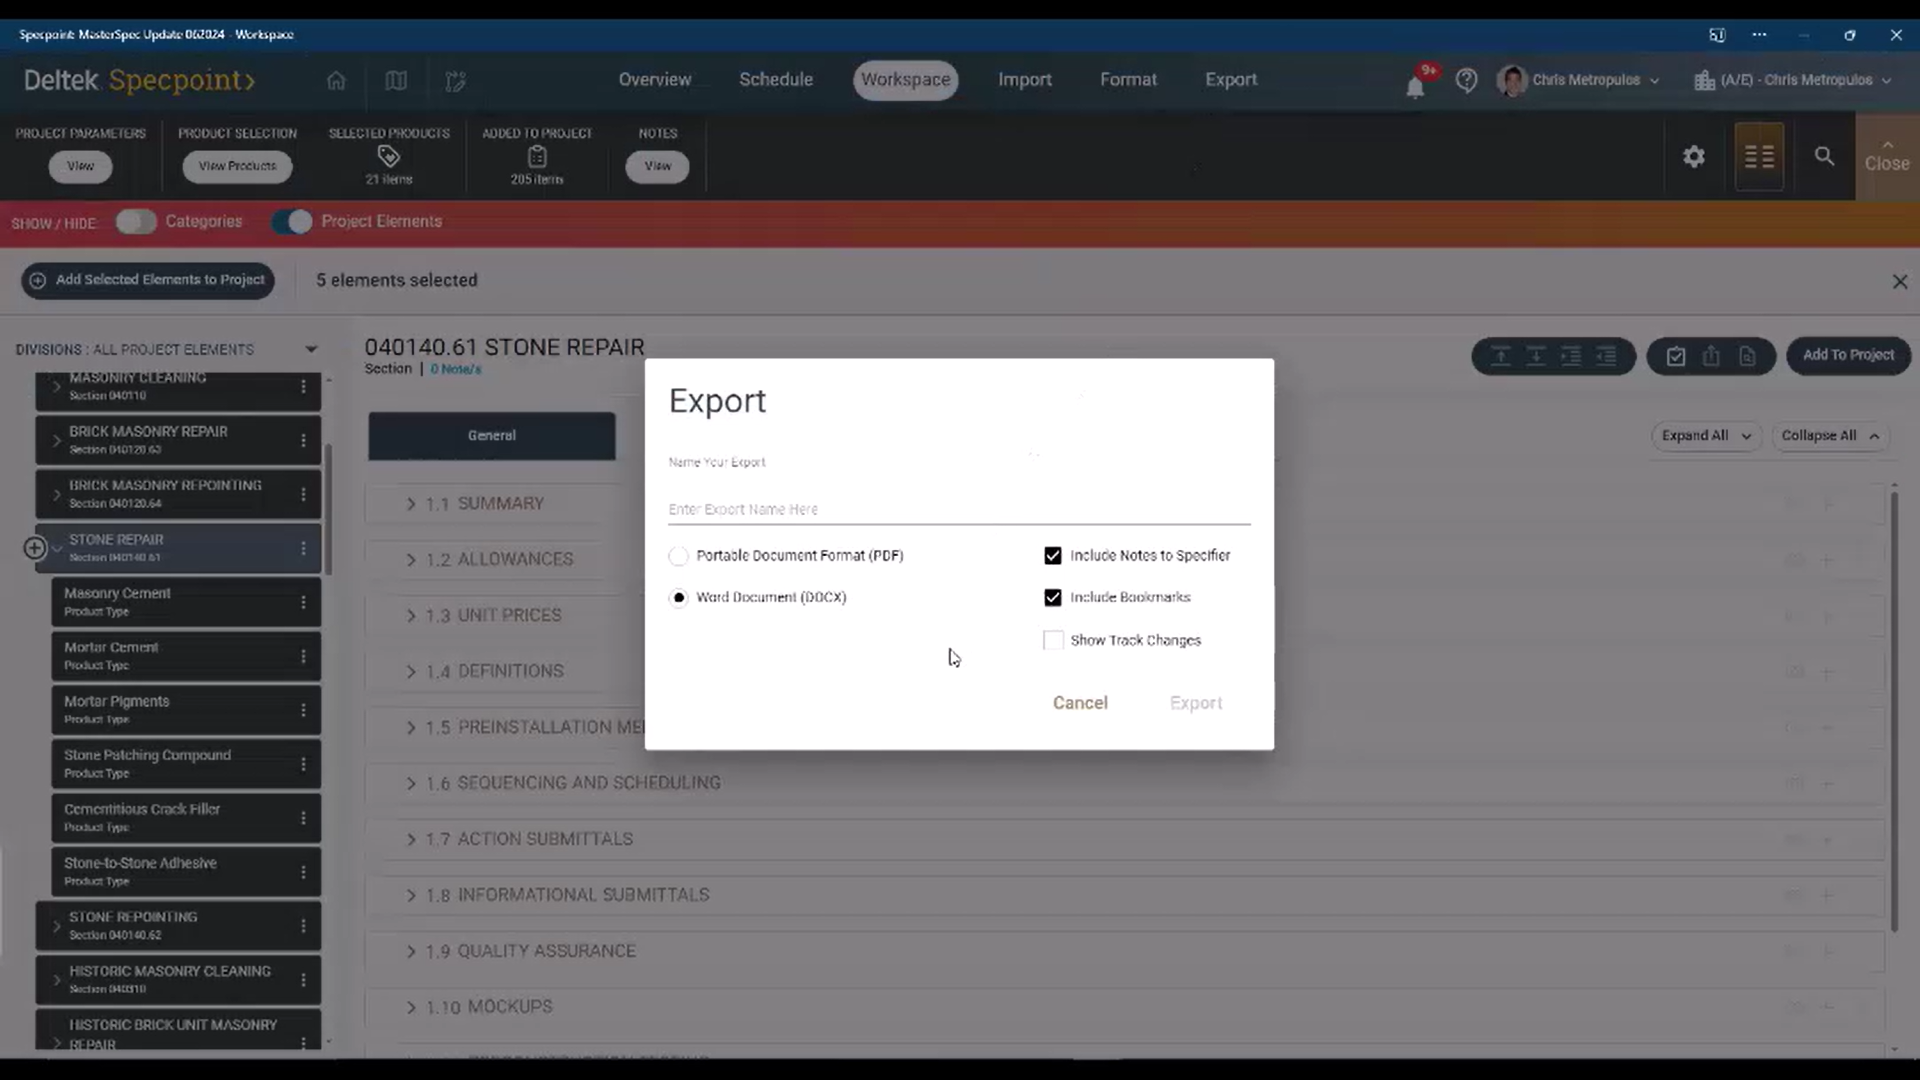
Task: Click Add Selected Elements to Project
Action: (148, 280)
